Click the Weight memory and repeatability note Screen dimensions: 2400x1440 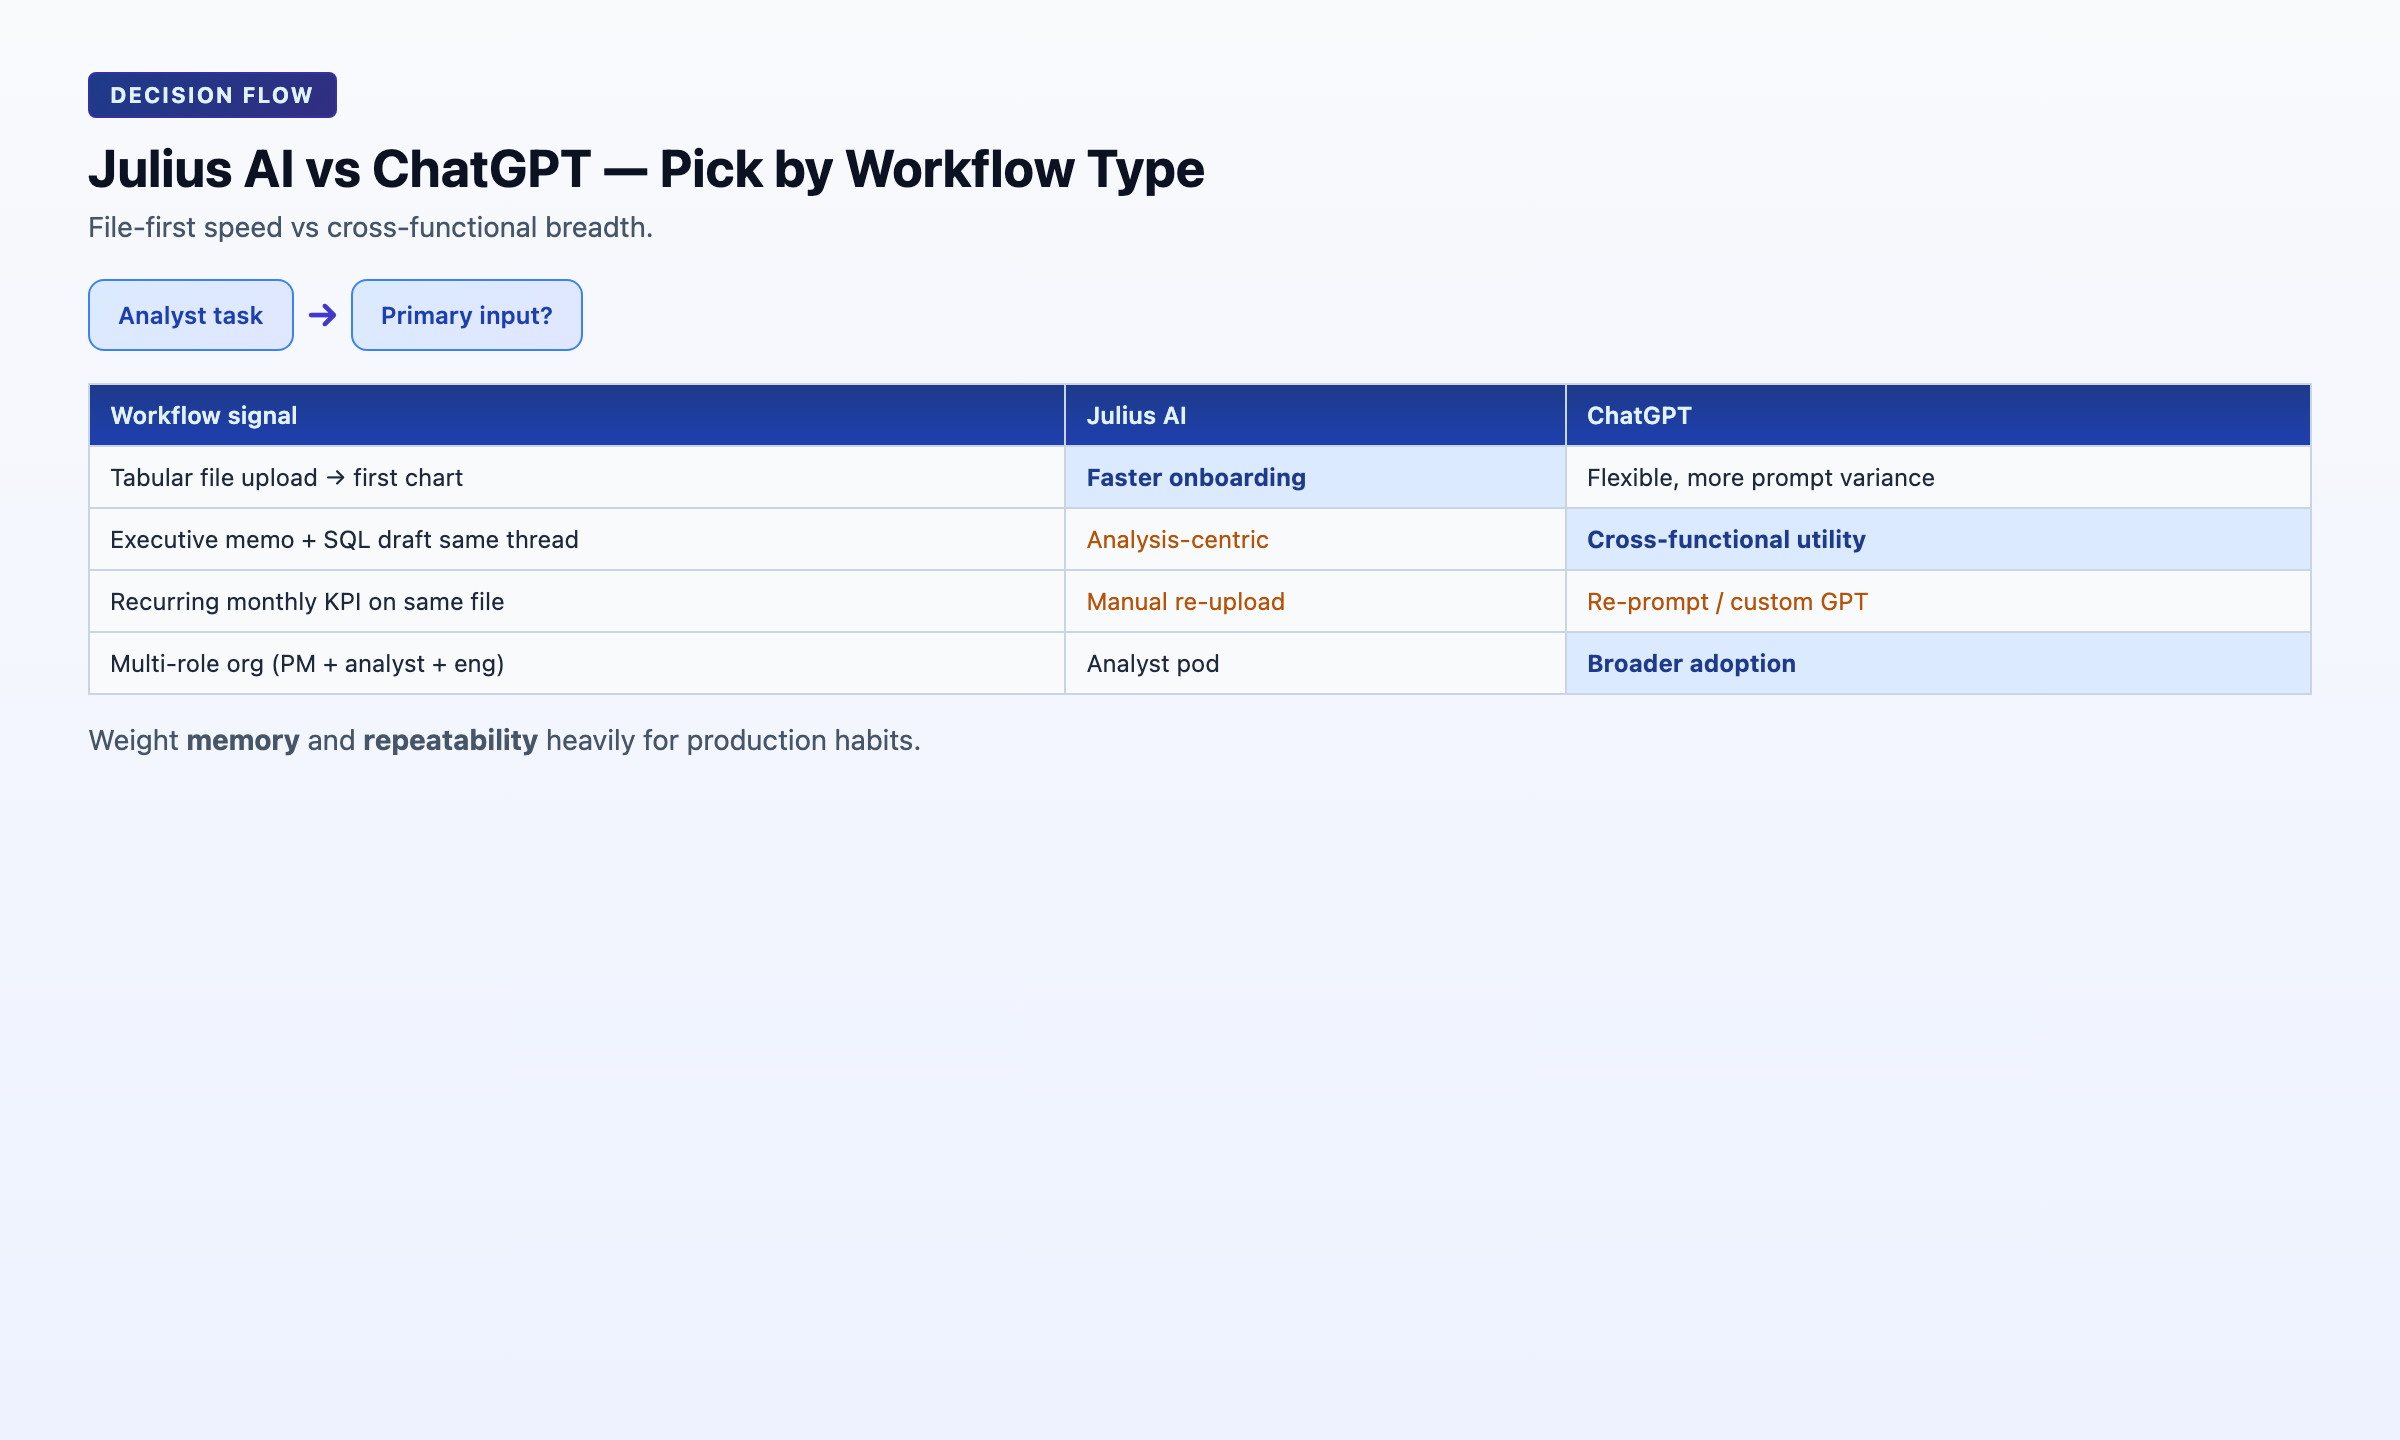(504, 740)
